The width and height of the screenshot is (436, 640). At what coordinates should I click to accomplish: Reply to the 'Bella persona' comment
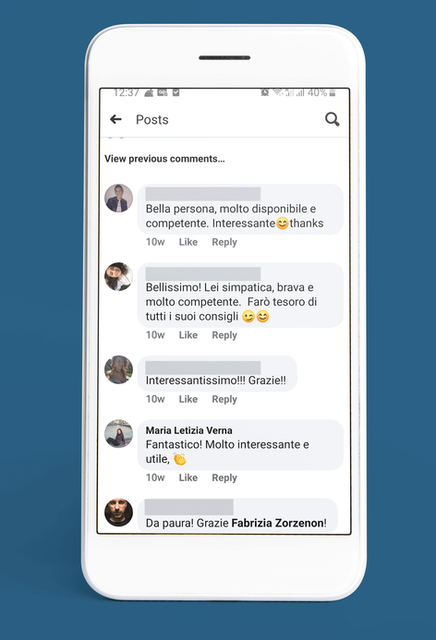tap(224, 242)
